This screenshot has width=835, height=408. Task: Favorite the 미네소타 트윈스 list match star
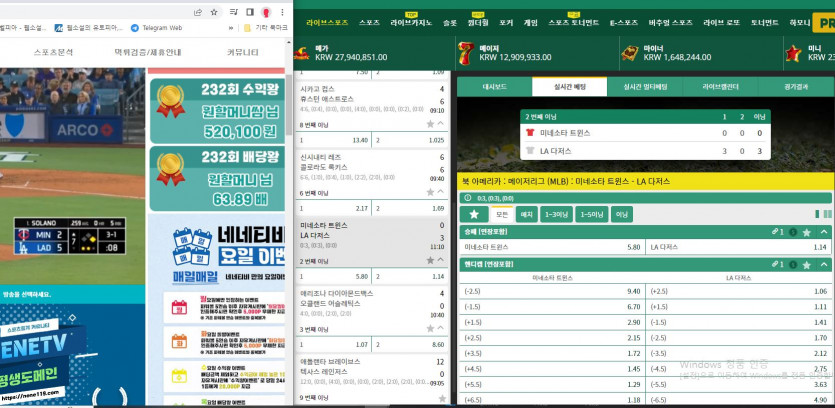coord(430,260)
